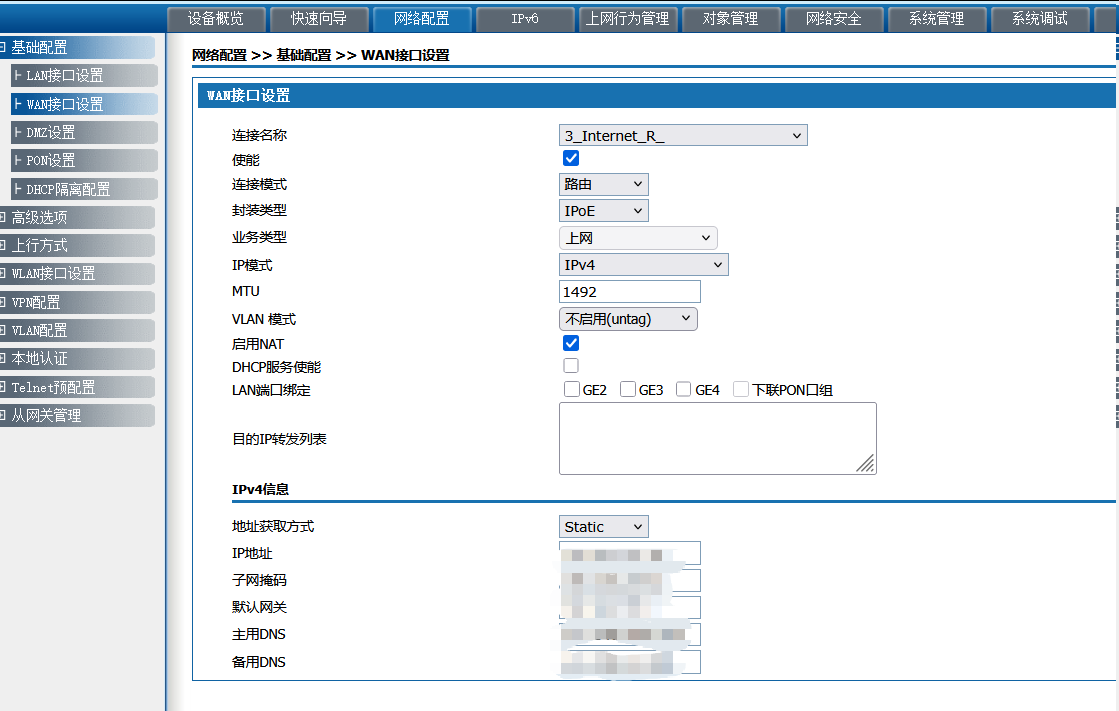Click the 默认网关 input field
The height and width of the screenshot is (711, 1119).
pyautogui.click(x=629, y=607)
